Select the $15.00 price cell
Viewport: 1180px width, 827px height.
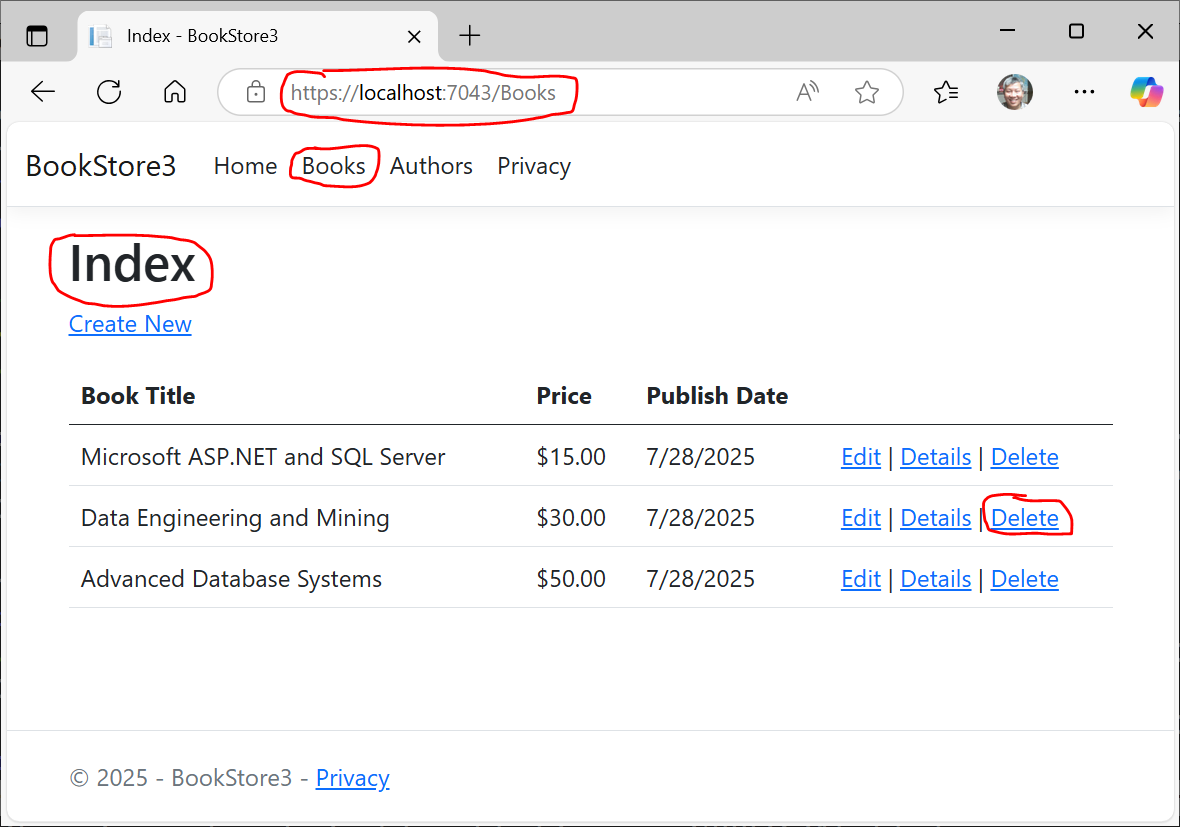point(570,457)
